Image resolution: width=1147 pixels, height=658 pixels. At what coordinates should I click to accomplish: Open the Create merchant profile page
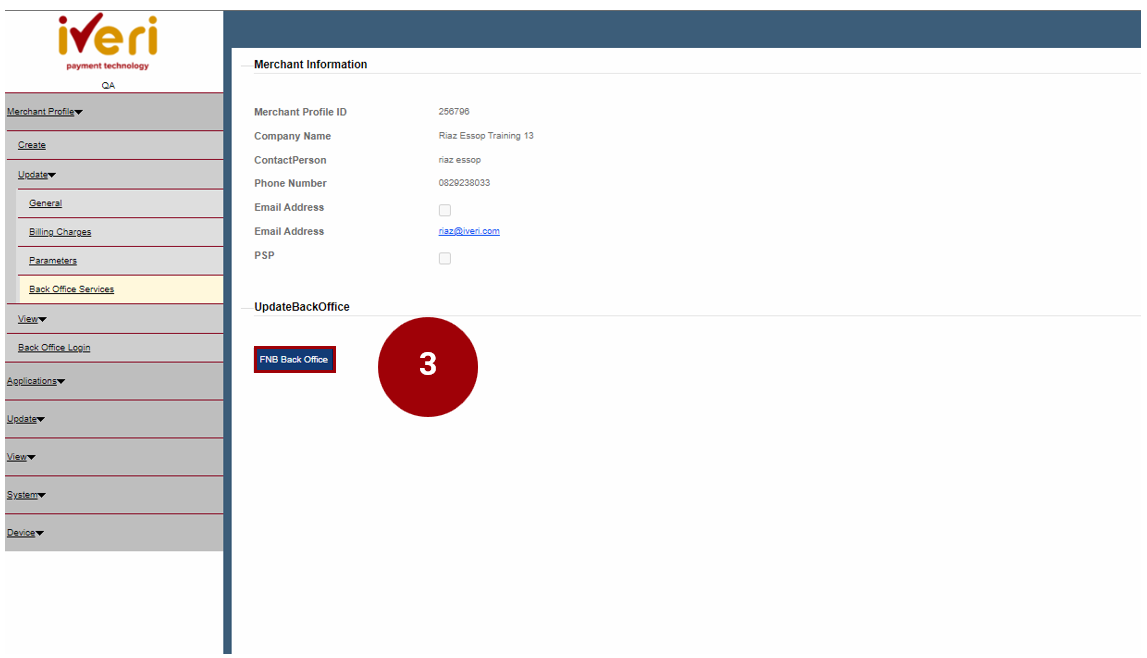pos(32,145)
